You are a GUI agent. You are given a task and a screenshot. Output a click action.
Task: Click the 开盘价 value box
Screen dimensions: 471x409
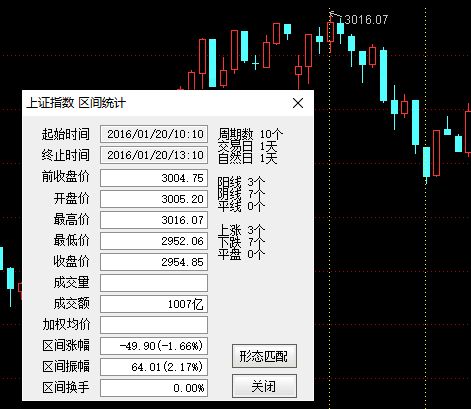[x=154, y=199]
